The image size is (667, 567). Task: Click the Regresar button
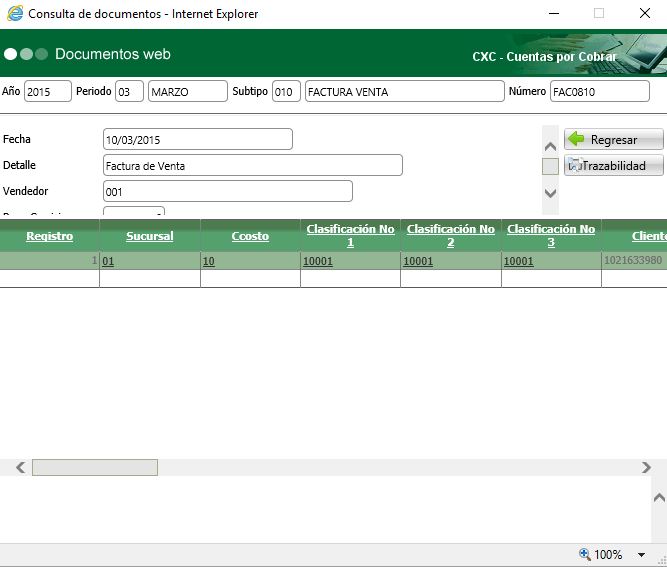click(613, 140)
